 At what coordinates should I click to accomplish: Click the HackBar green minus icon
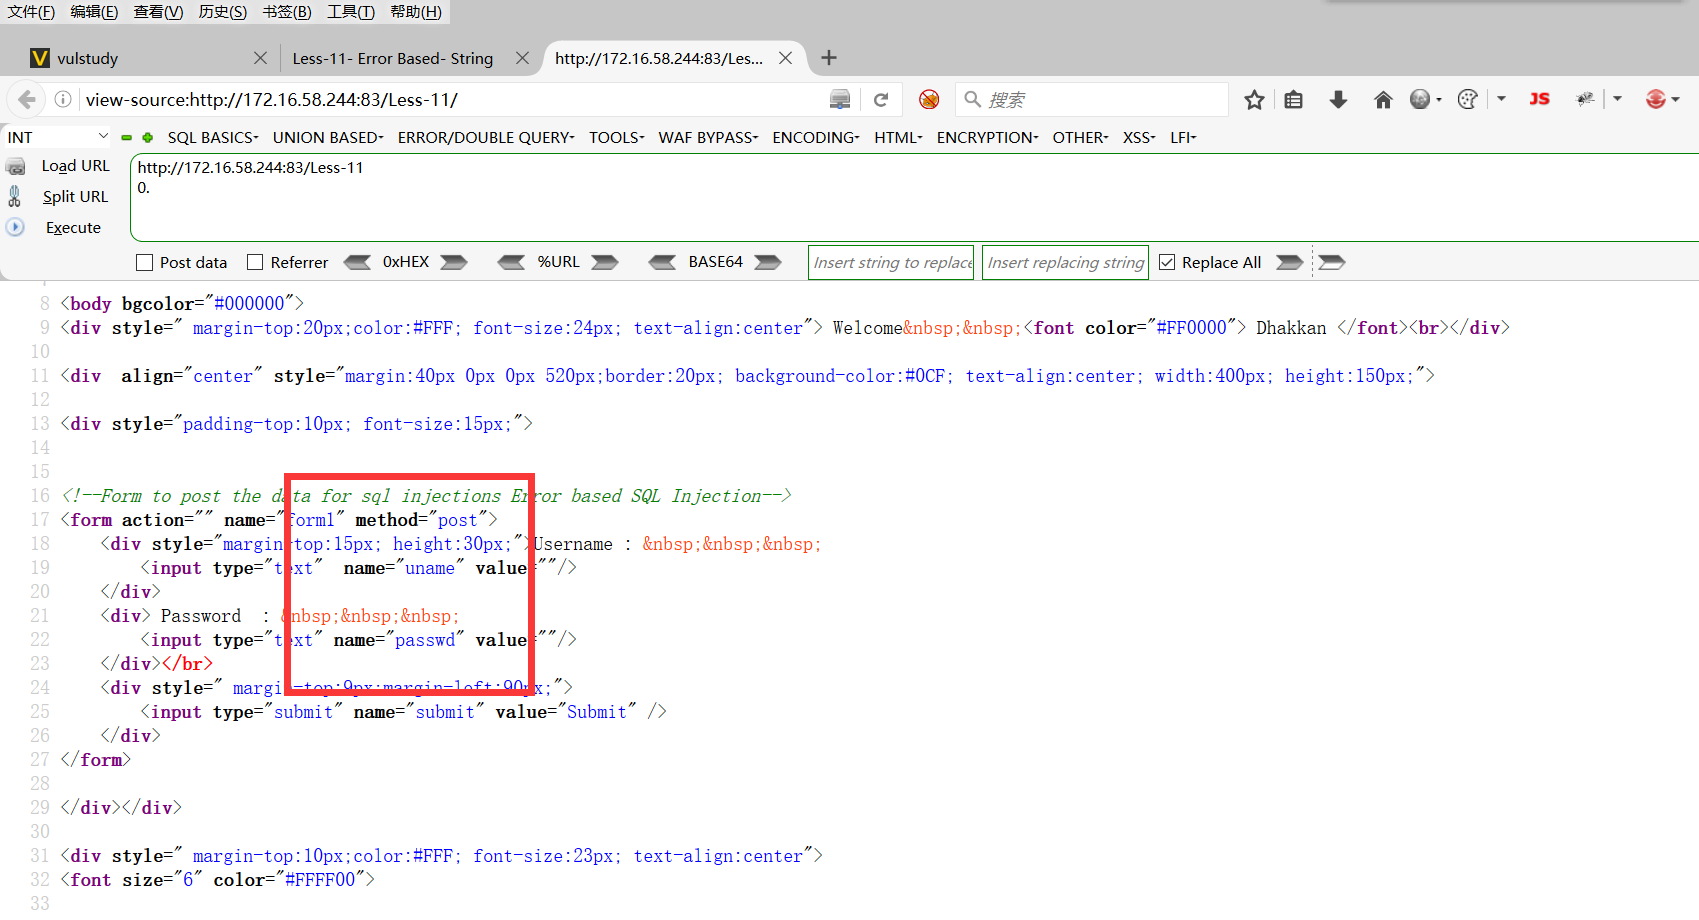tap(127, 137)
